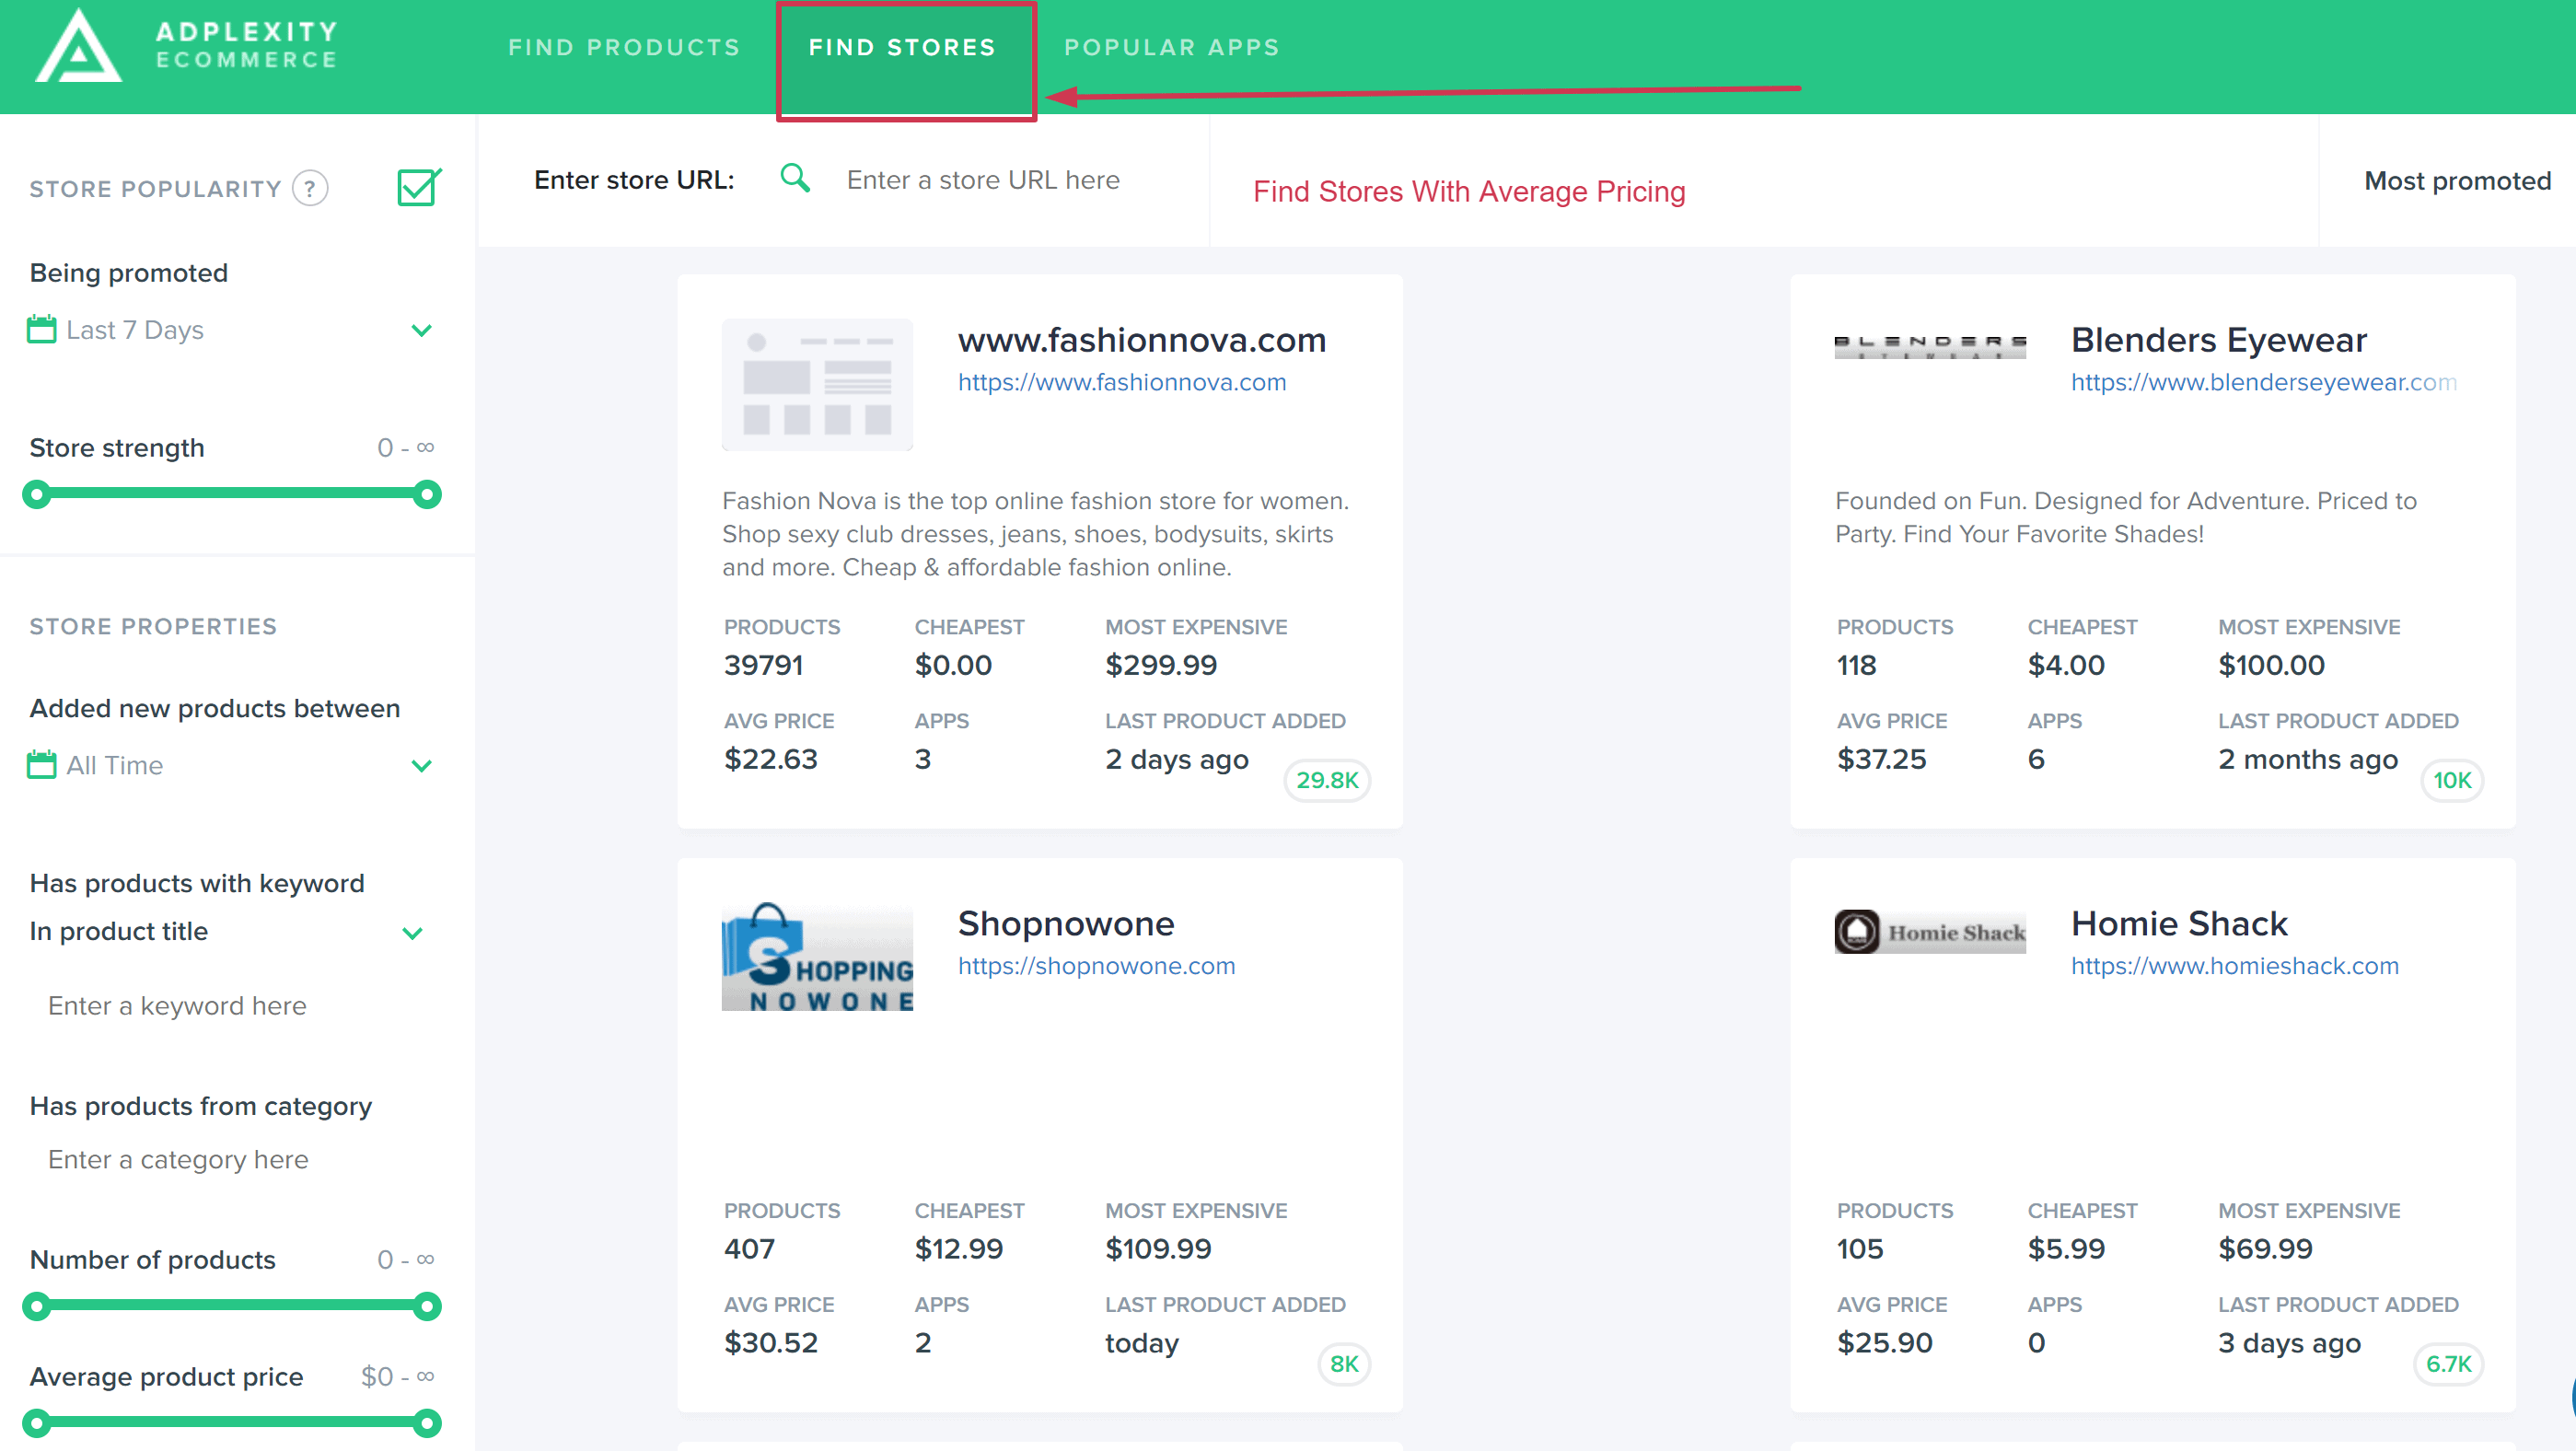
Task: Open the Popular Apps tab
Action: coord(1171,47)
